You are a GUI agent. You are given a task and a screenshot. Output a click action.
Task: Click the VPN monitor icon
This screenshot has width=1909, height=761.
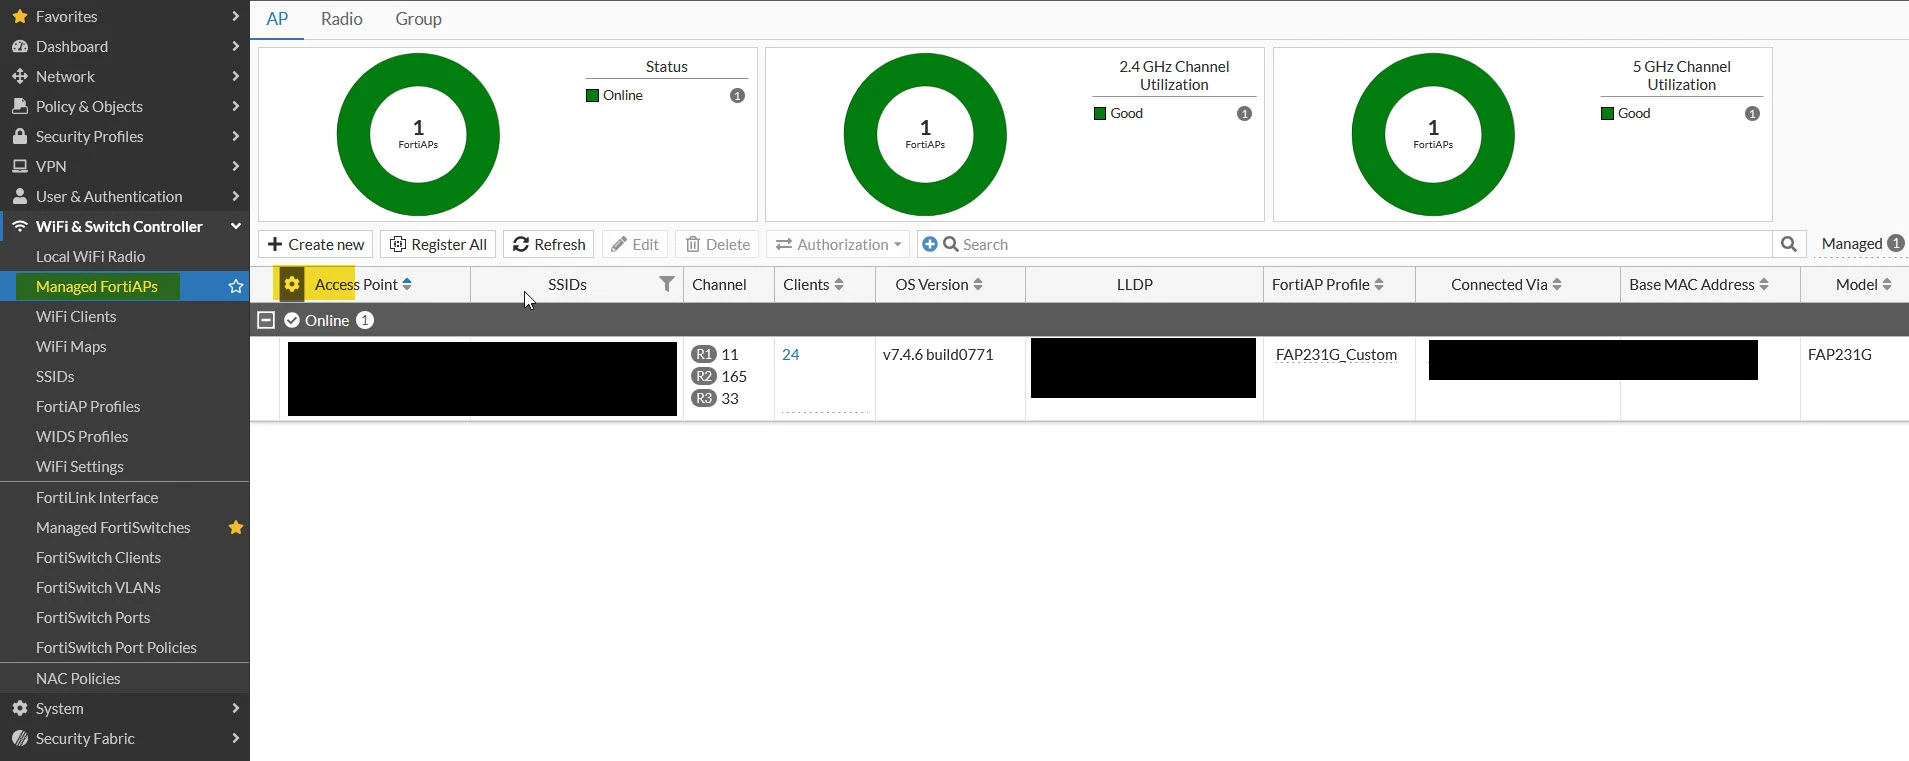pyautogui.click(x=19, y=166)
